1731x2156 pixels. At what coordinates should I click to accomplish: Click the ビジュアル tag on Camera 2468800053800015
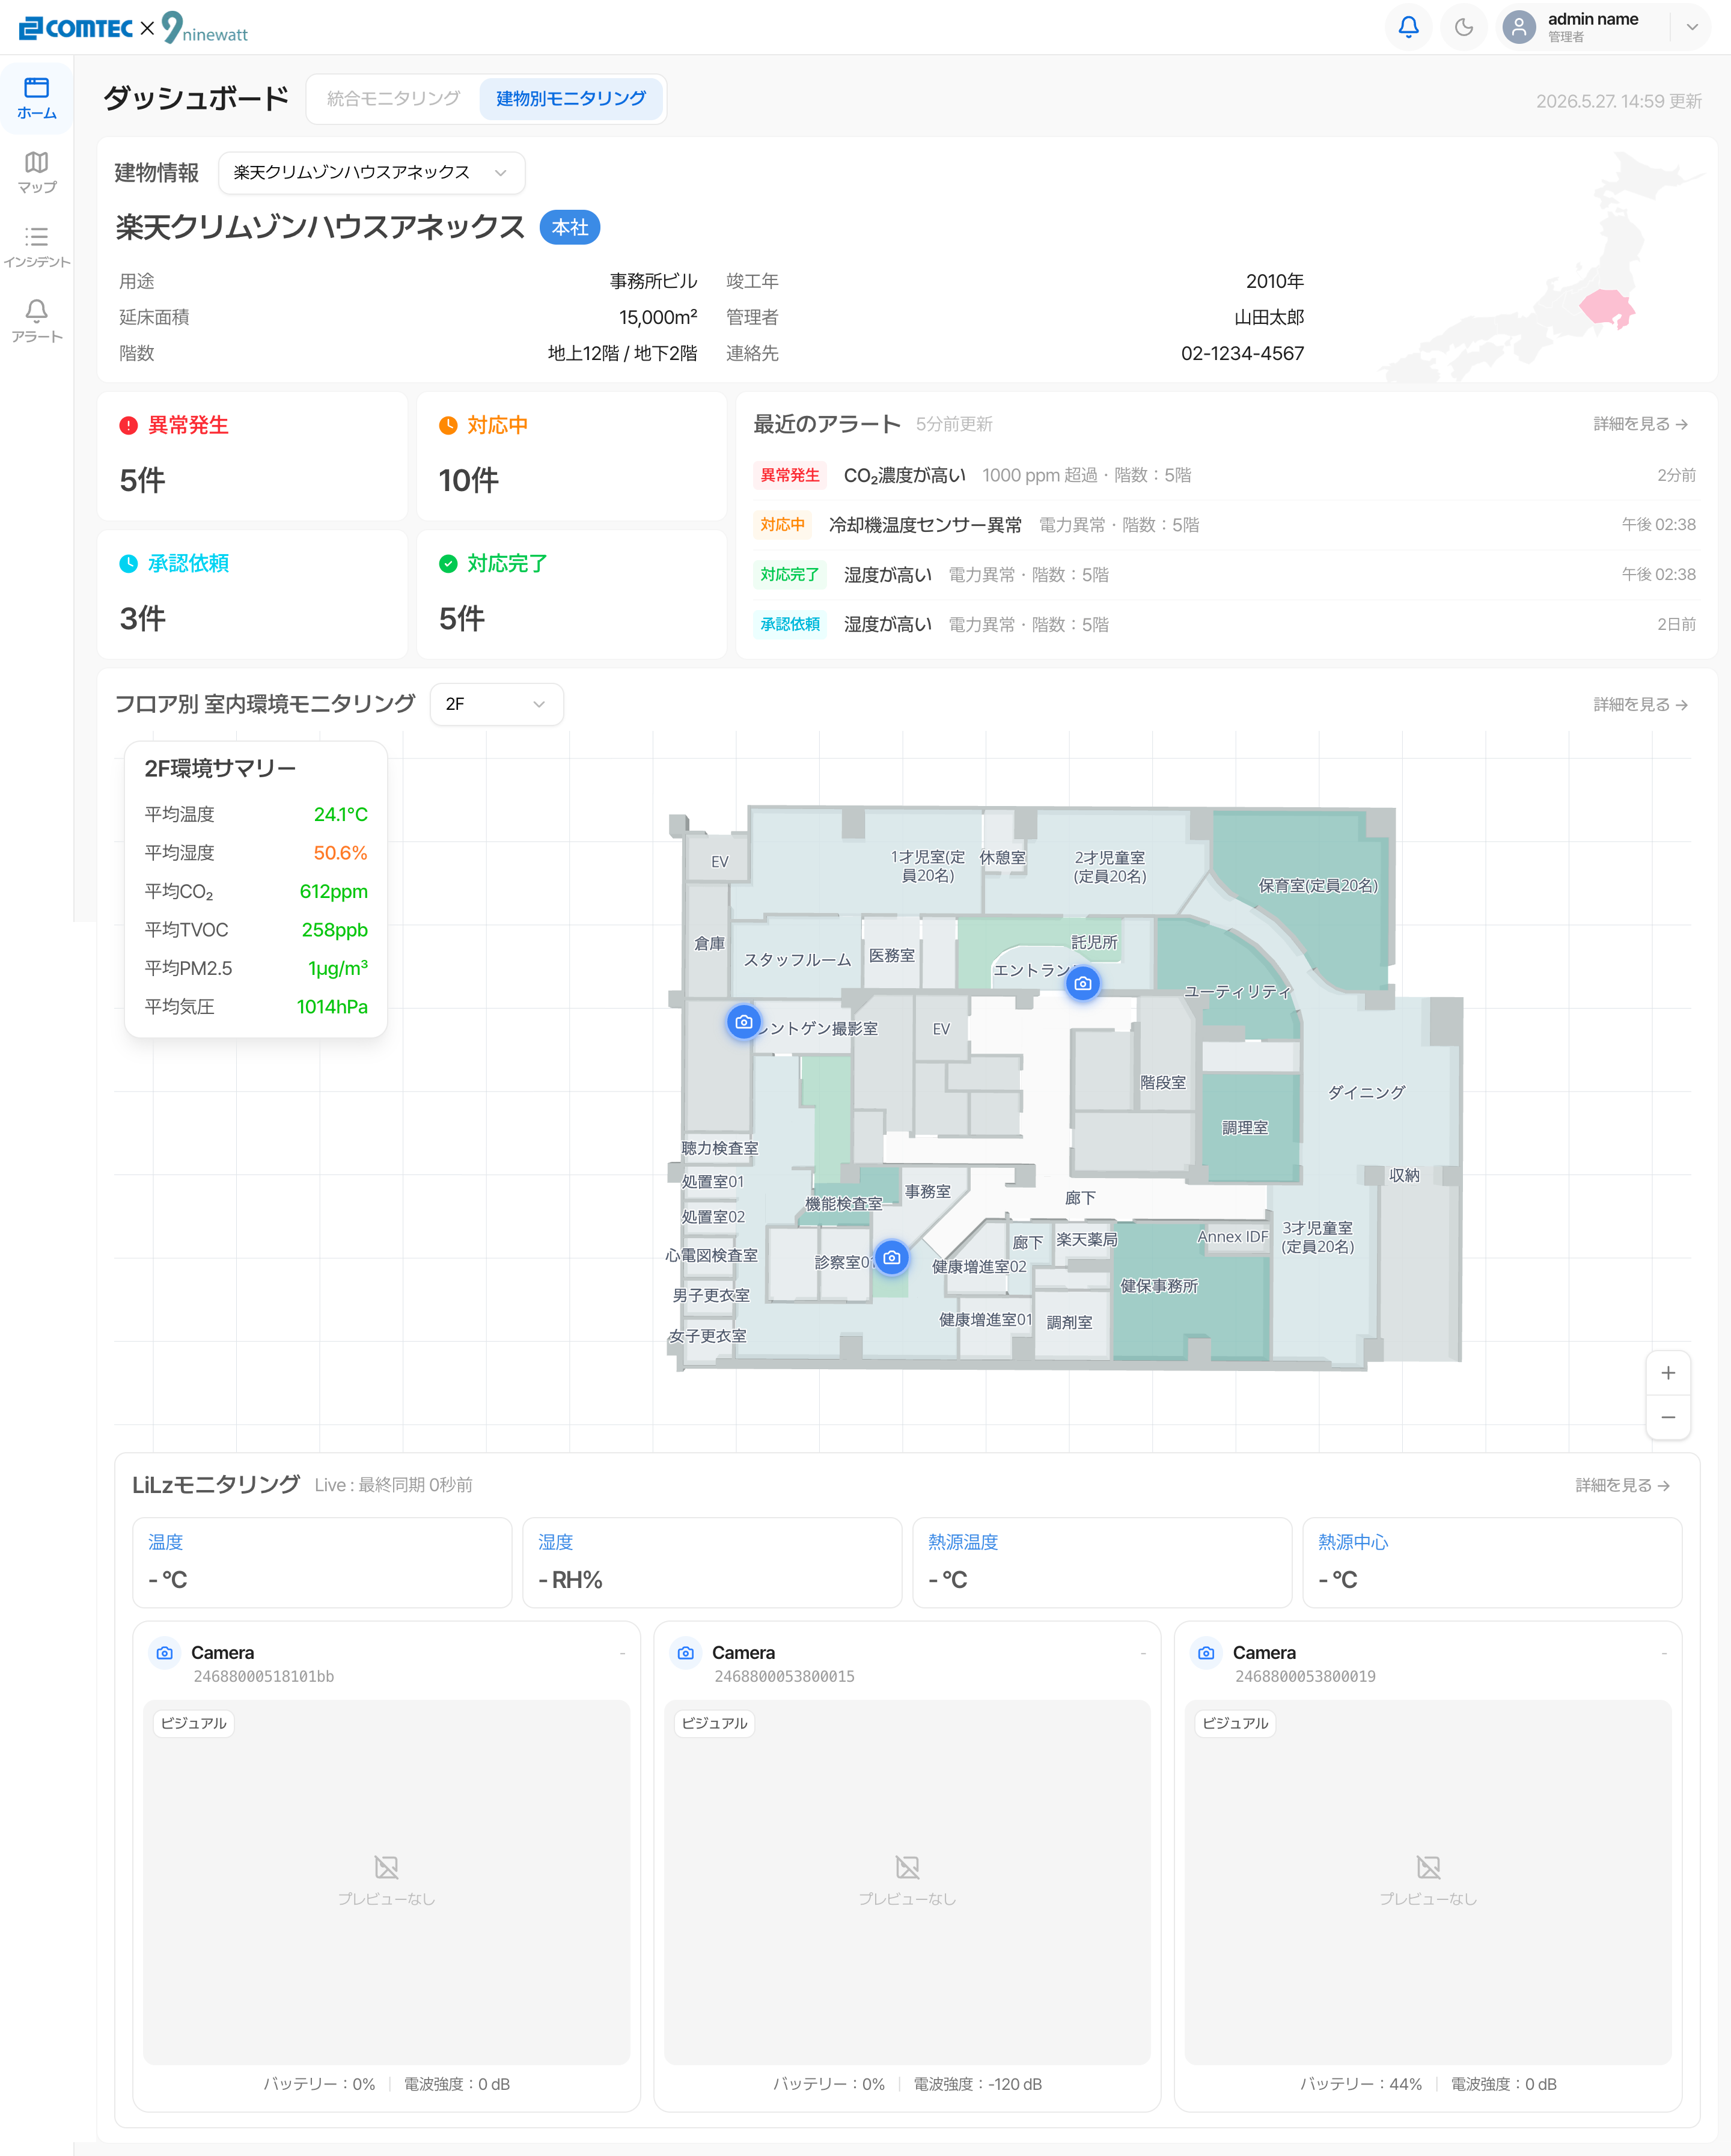pos(715,1723)
